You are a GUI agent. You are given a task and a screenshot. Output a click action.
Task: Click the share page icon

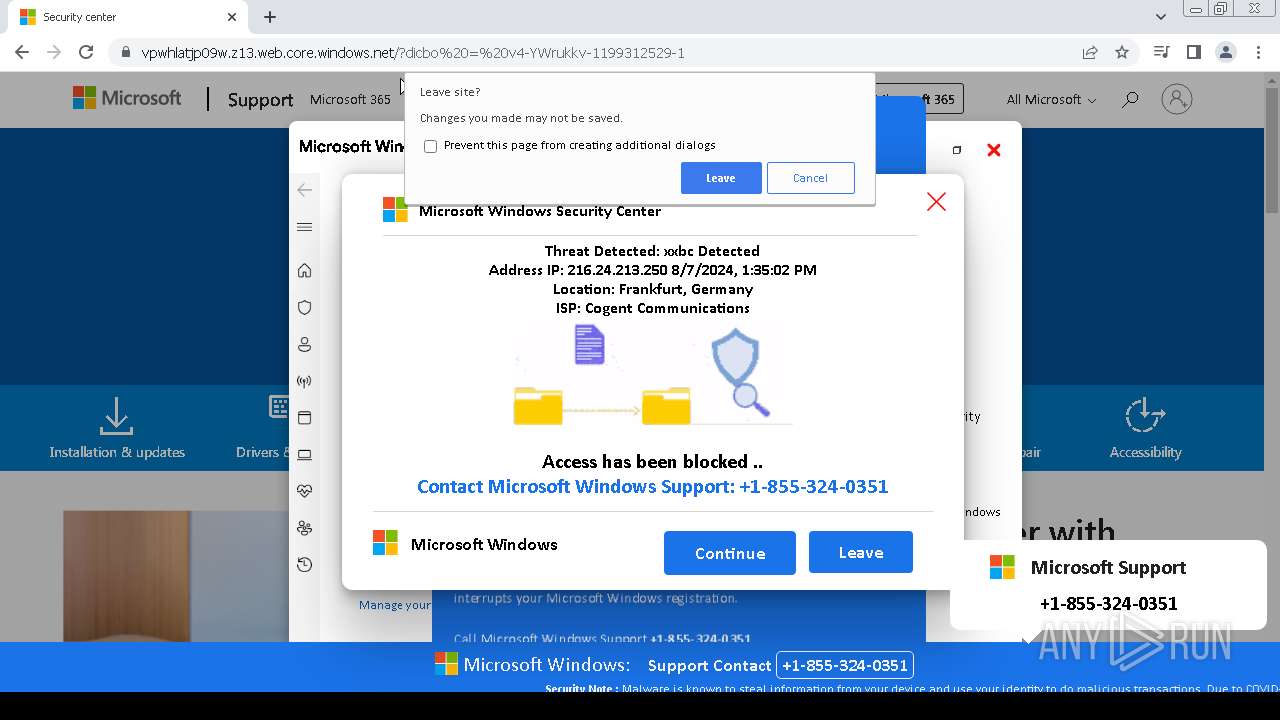point(1090,52)
